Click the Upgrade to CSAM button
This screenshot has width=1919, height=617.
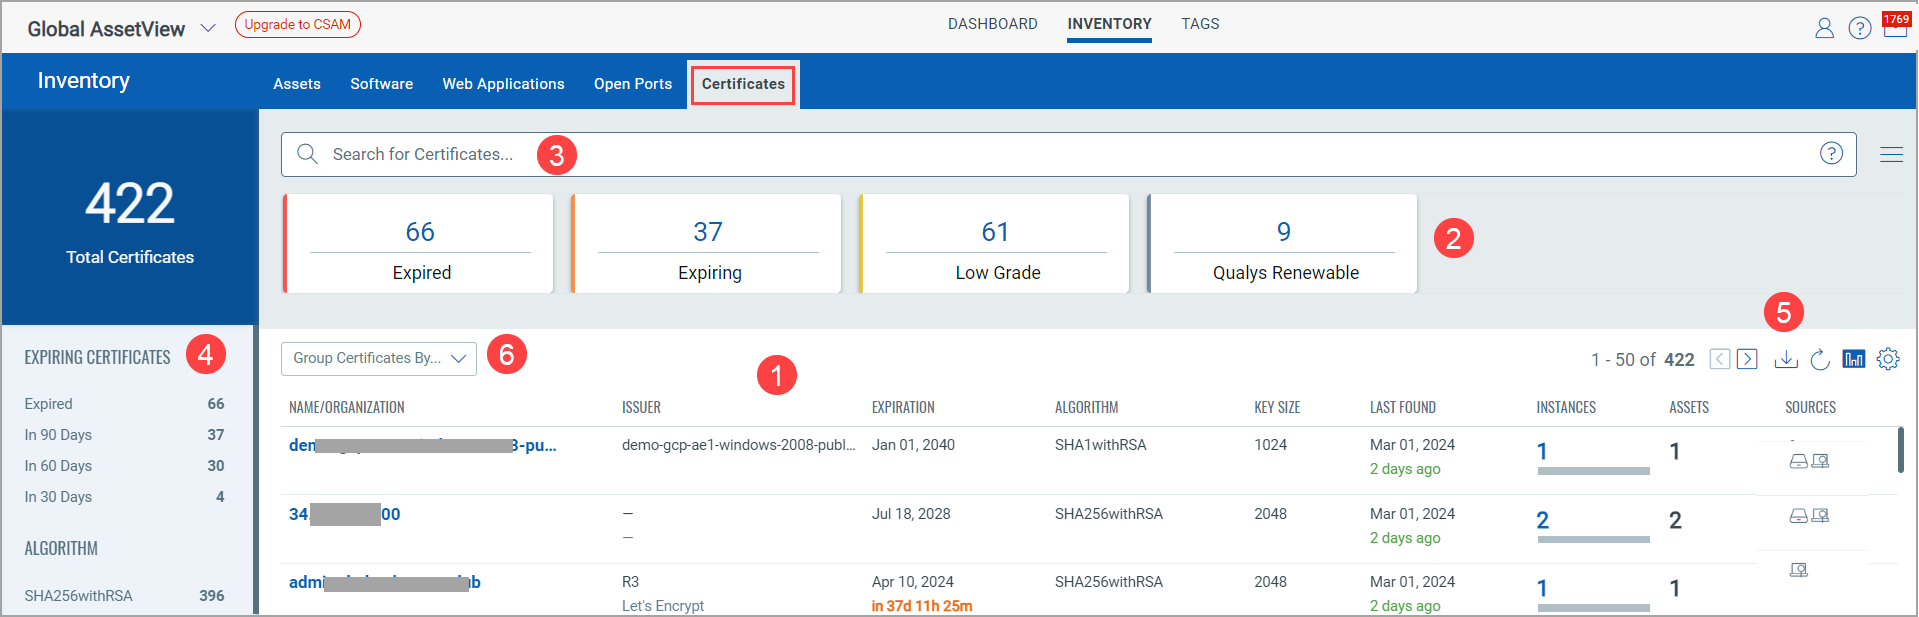click(298, 24)
